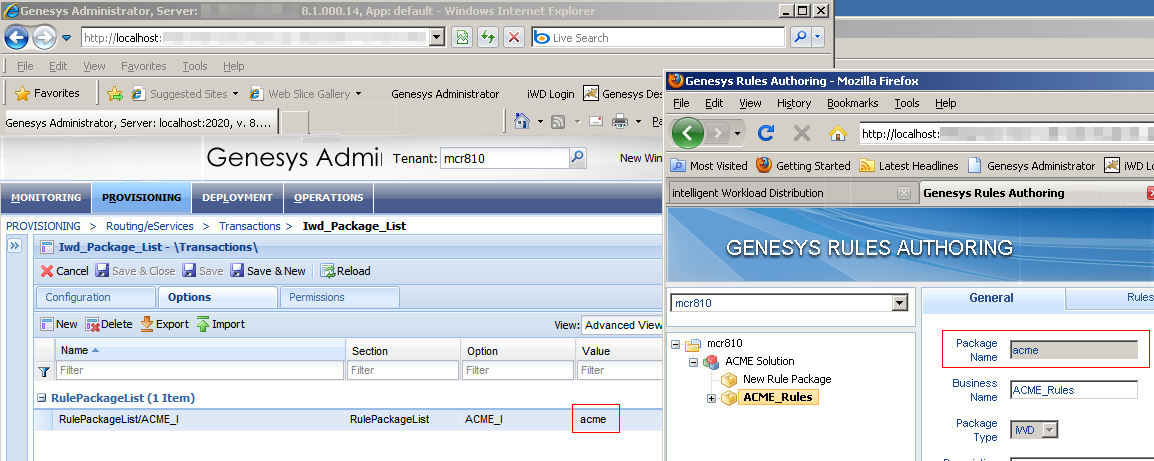
Task: Open the mcr810 tenant dropdown
Action: coord(898,303)
